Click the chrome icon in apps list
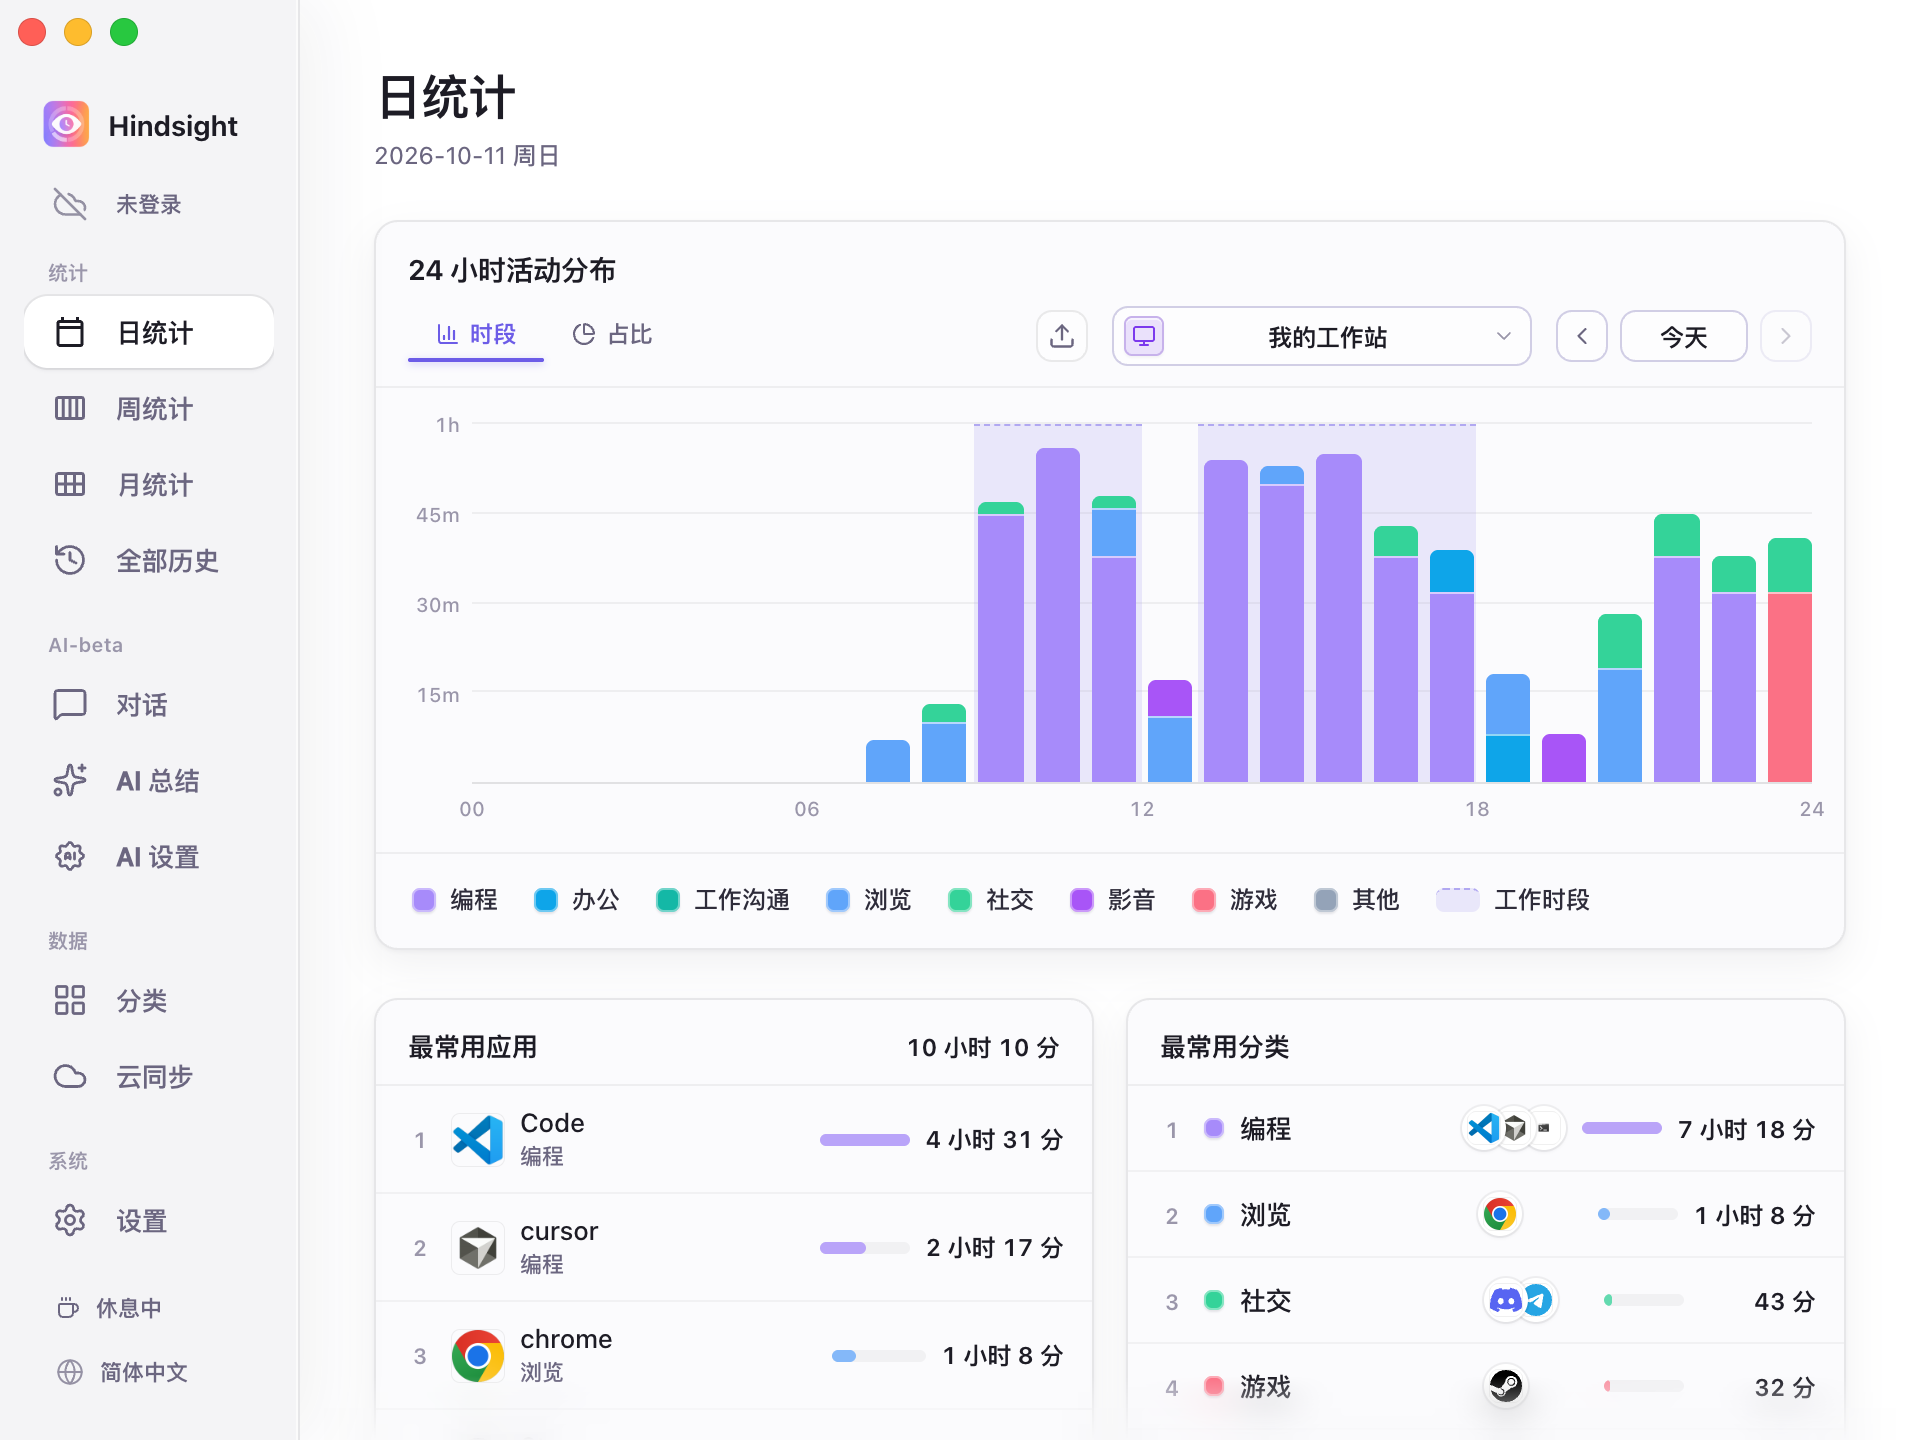The image size is (1920, 1440). coord(478,1356)
